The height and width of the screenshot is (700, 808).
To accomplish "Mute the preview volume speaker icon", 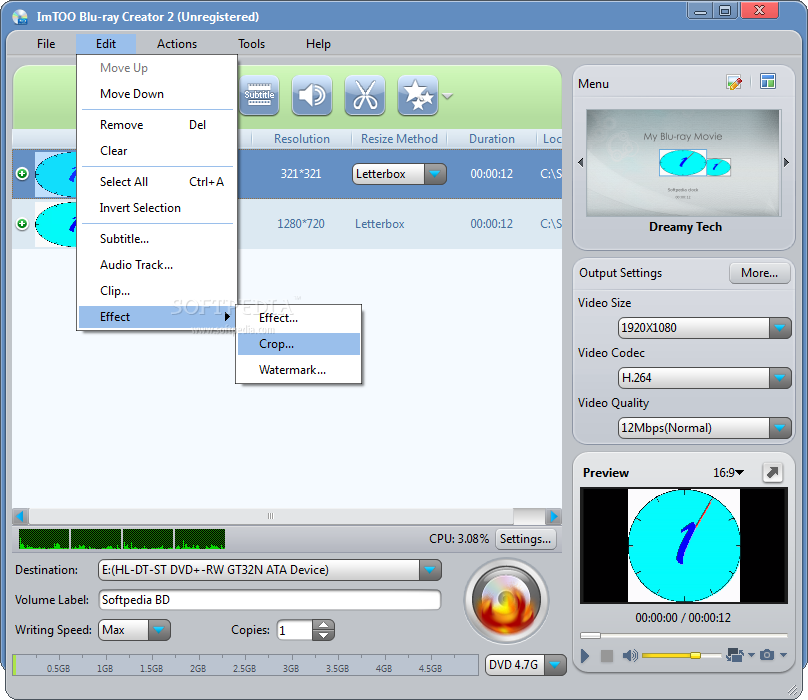I will coord(630,655).
